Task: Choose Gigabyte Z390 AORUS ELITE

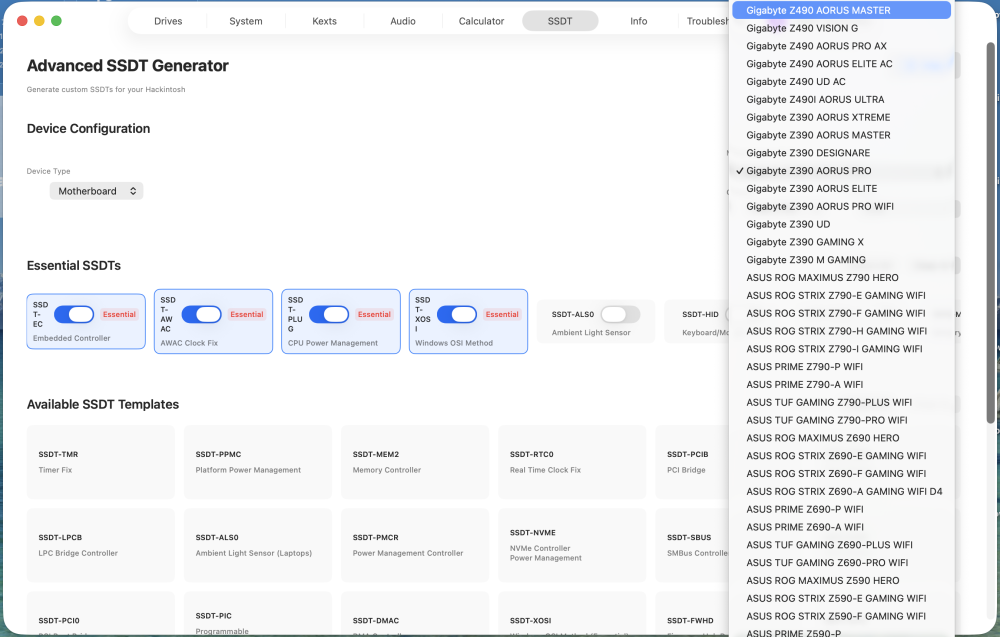Action: point(841,189)
